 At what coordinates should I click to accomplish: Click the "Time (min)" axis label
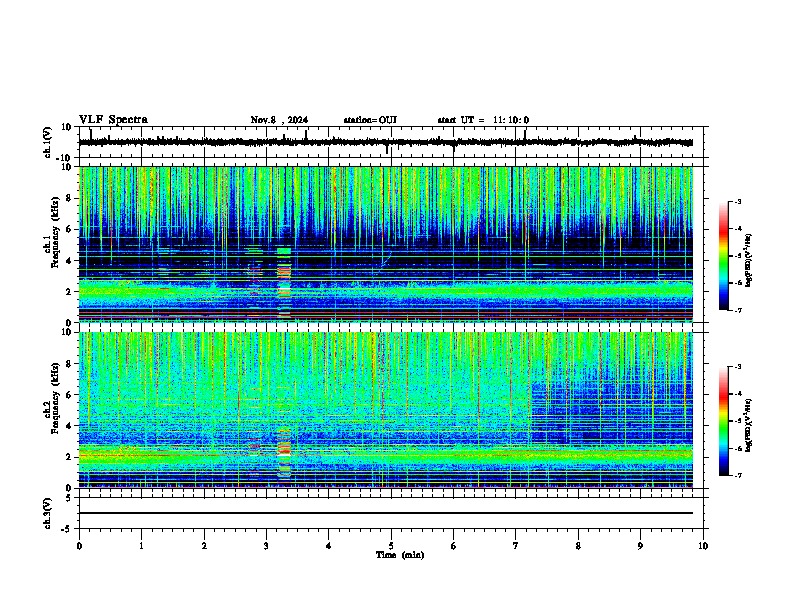tap(400, 555)
